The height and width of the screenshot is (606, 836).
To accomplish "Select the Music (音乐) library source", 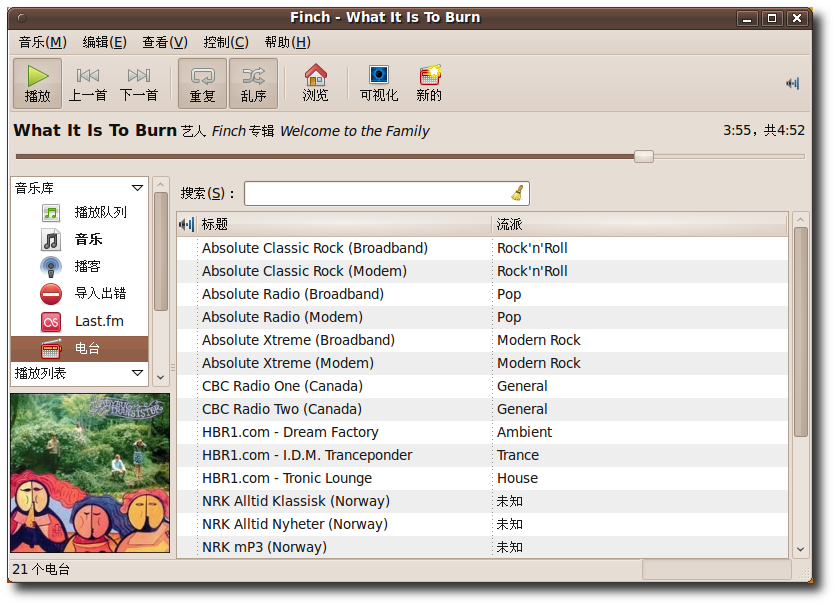I will pyautogui.click(x=79, y=239).
